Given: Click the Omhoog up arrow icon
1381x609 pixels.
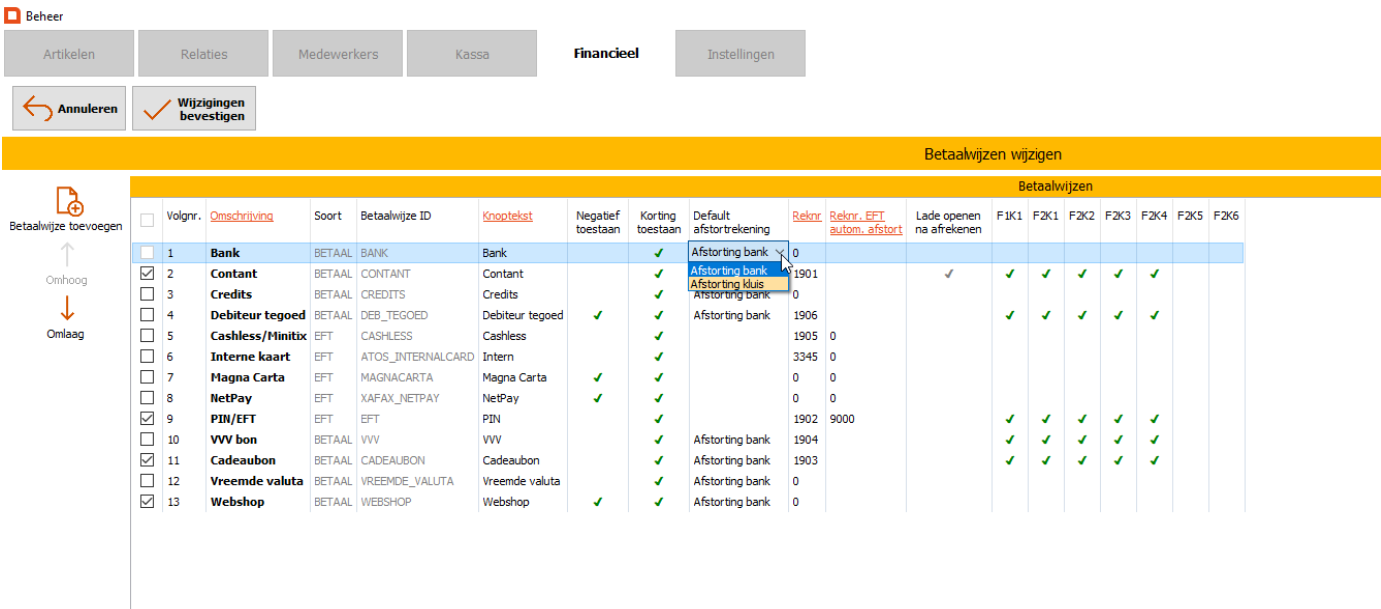Looking at the screenshot, I should click(x=67, y=254).
